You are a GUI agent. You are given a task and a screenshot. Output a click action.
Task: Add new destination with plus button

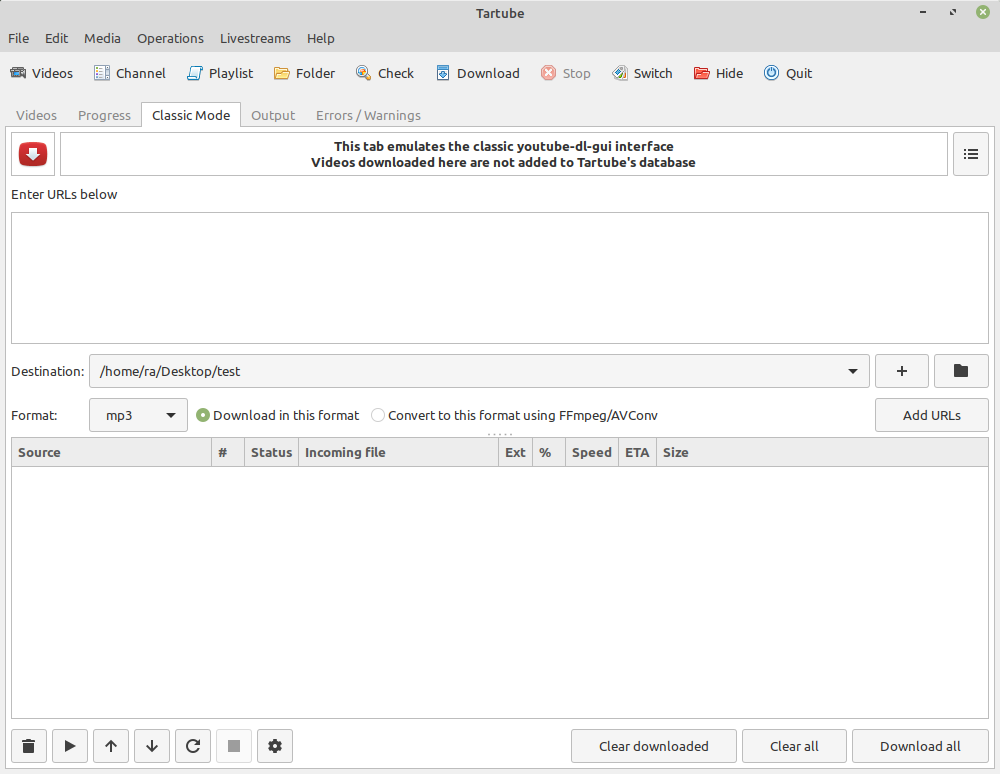[902, 371]
